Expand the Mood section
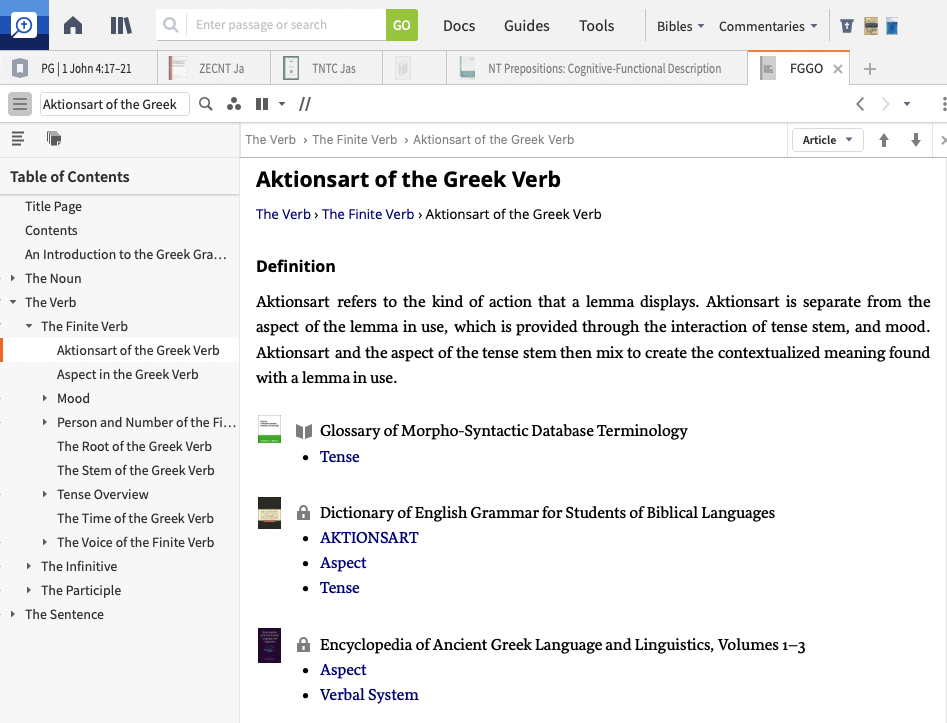Viewport: 947px width, 723px height. 45,398
